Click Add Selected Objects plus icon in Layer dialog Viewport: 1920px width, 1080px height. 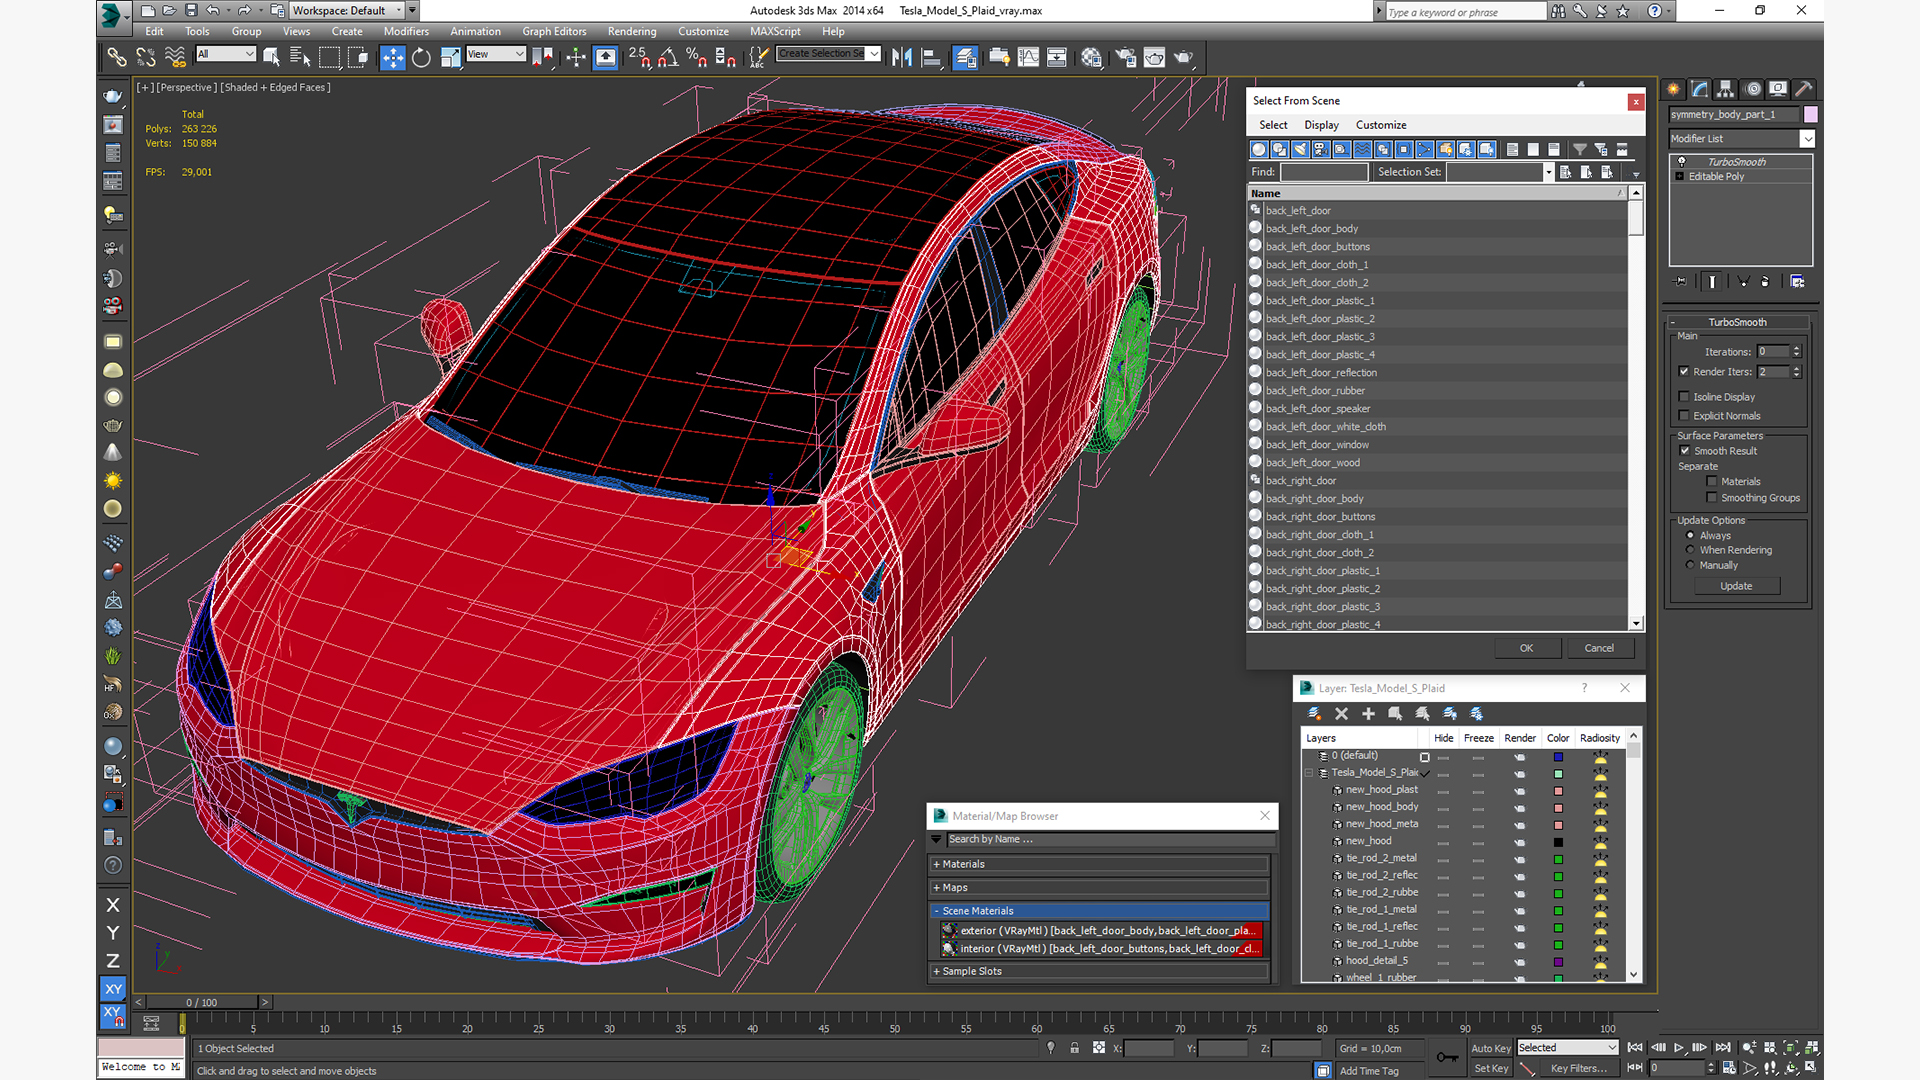tap(1368, 714)
